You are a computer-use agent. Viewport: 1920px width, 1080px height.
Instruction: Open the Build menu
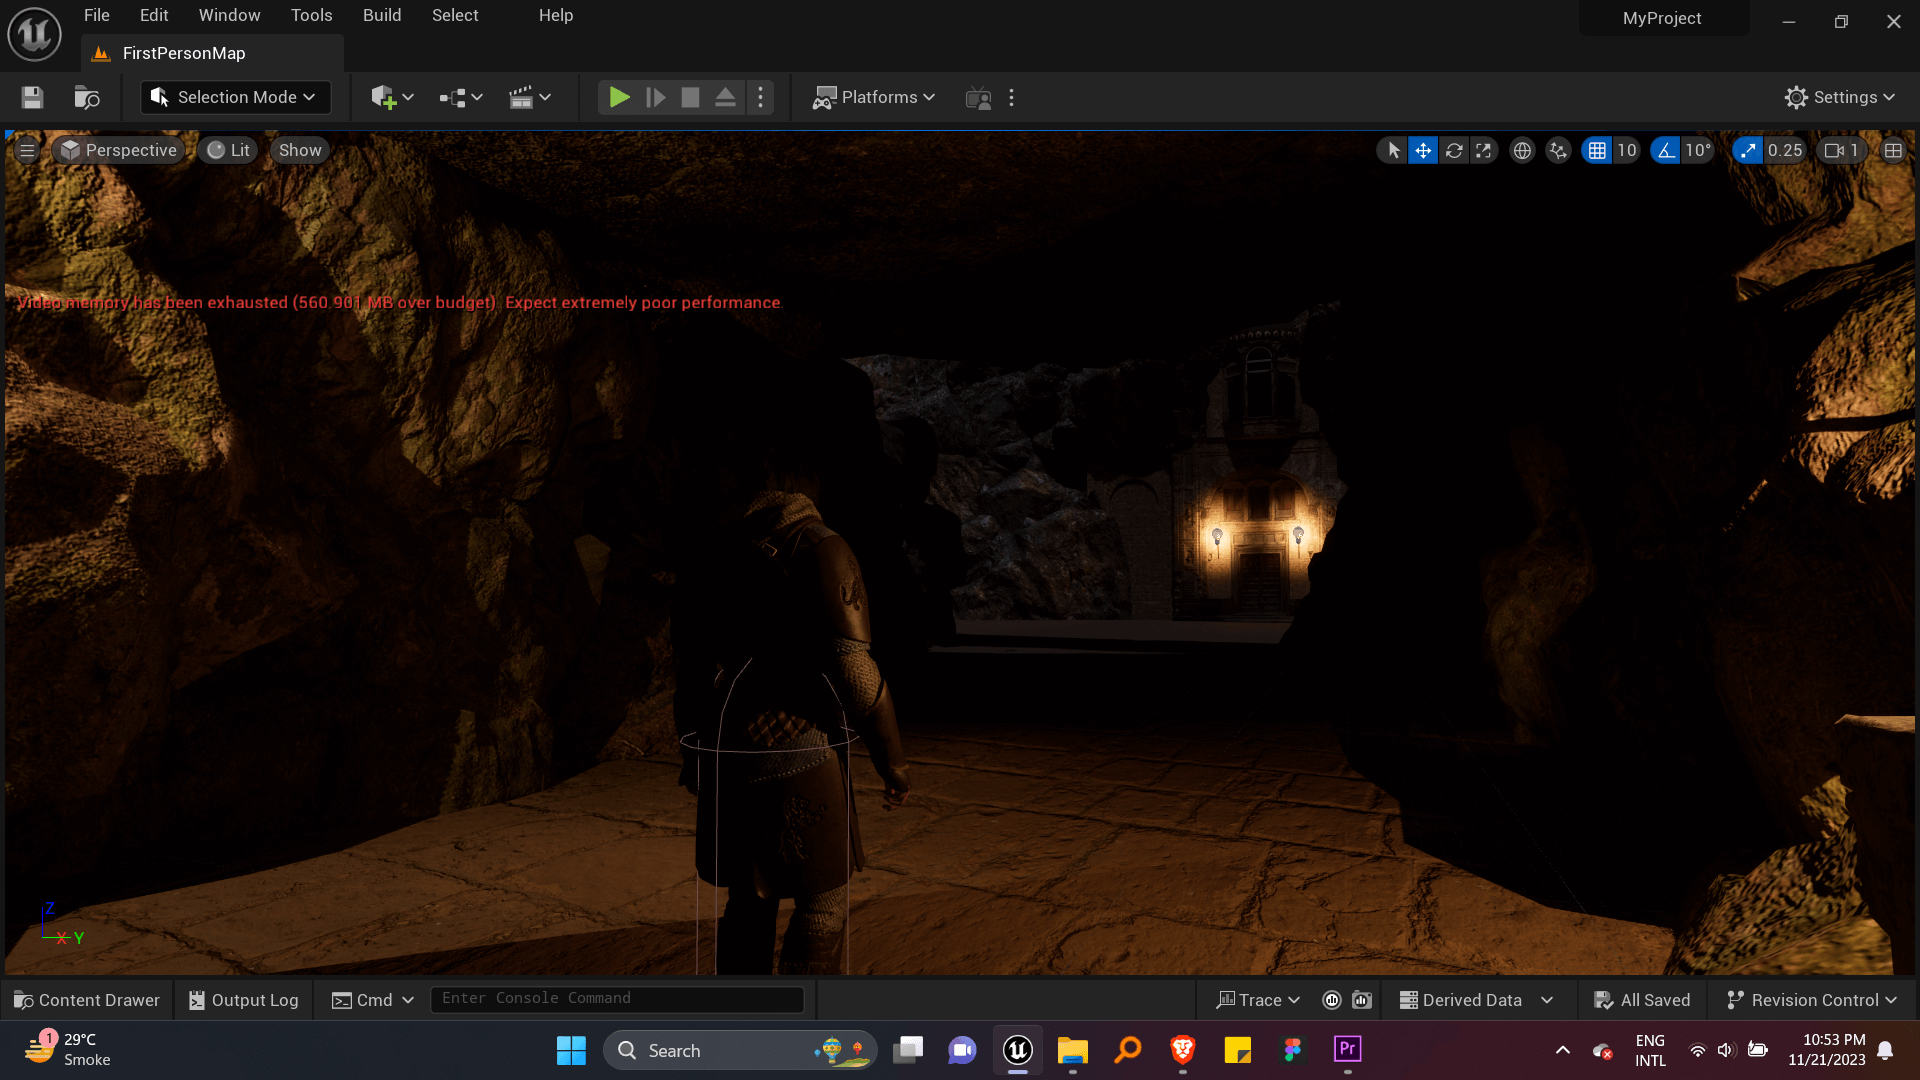(x=382, y=15)
